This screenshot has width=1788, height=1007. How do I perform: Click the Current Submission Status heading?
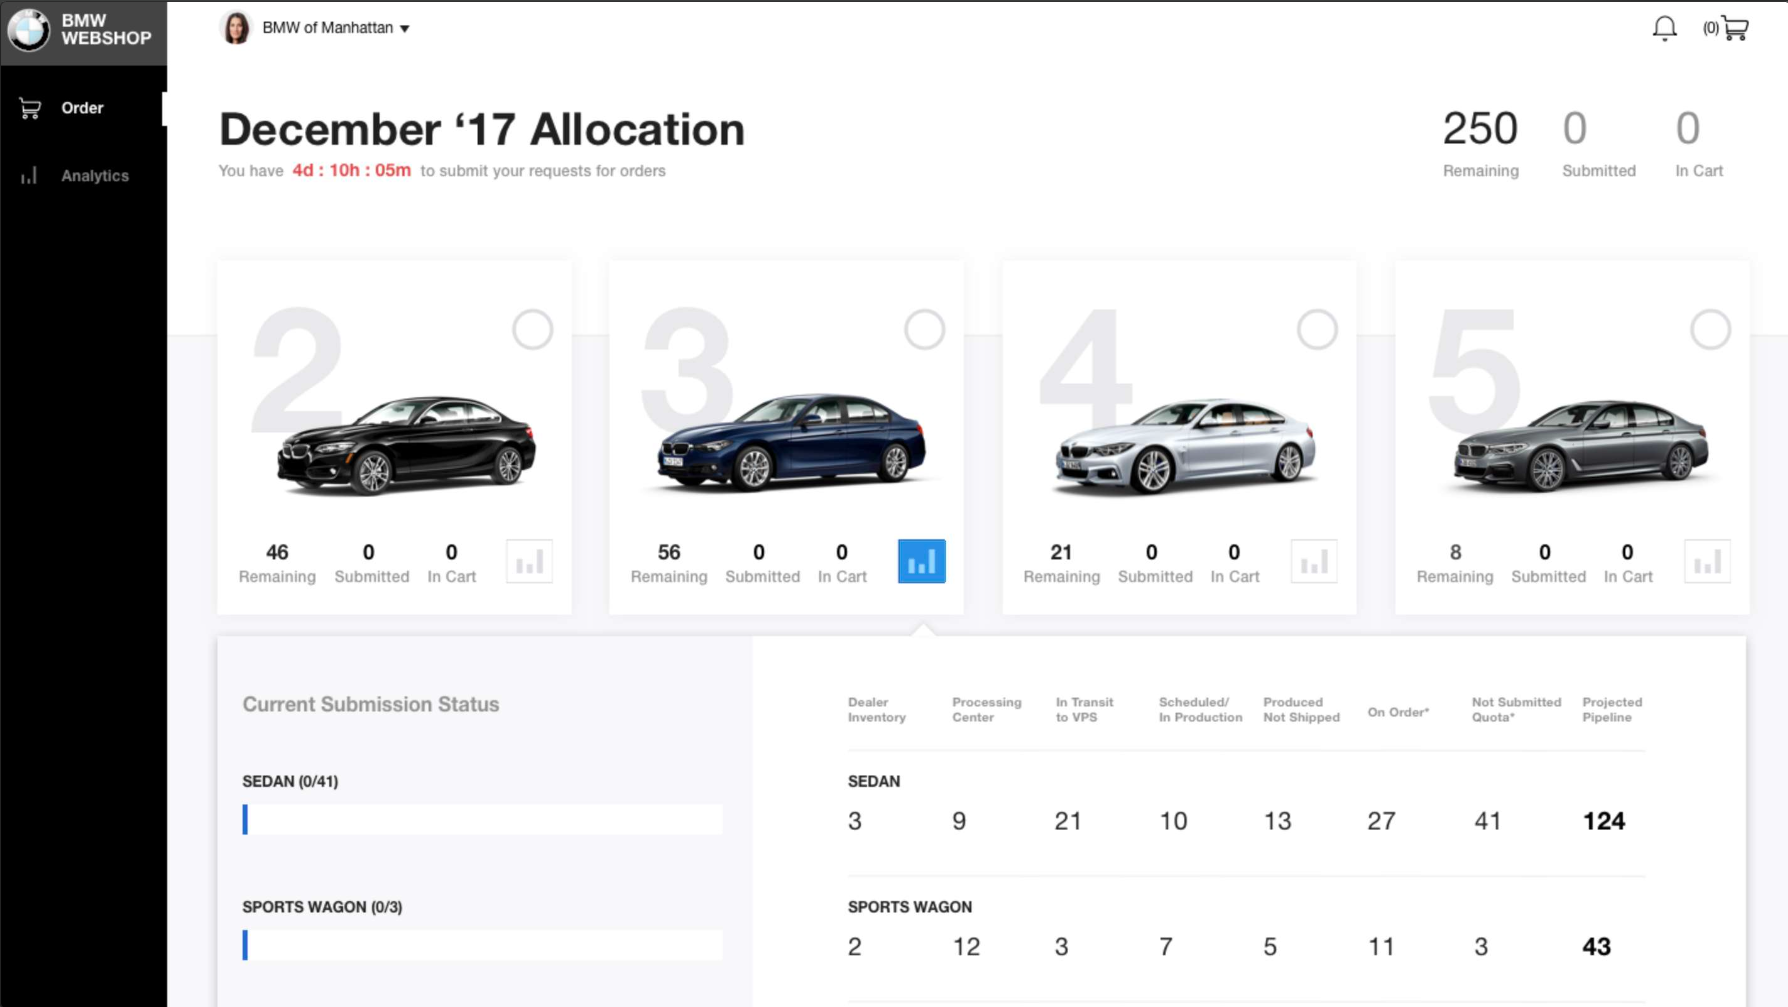click(x=370, y=704)
